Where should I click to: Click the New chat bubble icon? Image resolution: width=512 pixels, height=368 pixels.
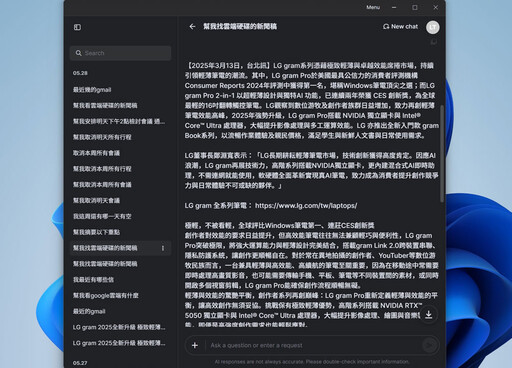click(x=386, y=26)
